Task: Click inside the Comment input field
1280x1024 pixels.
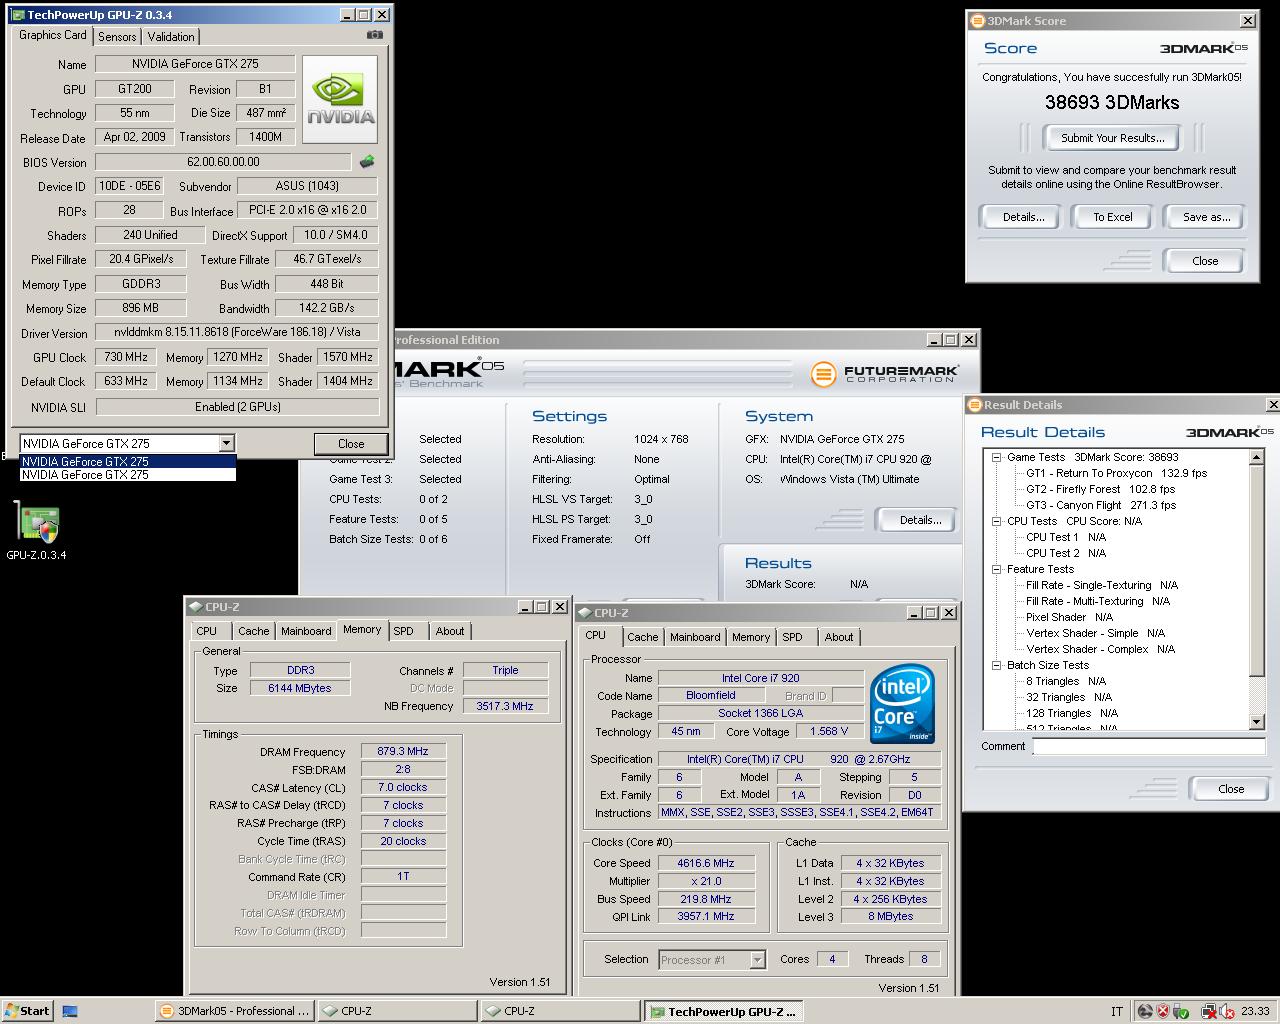Action: tap(1149, 746)
